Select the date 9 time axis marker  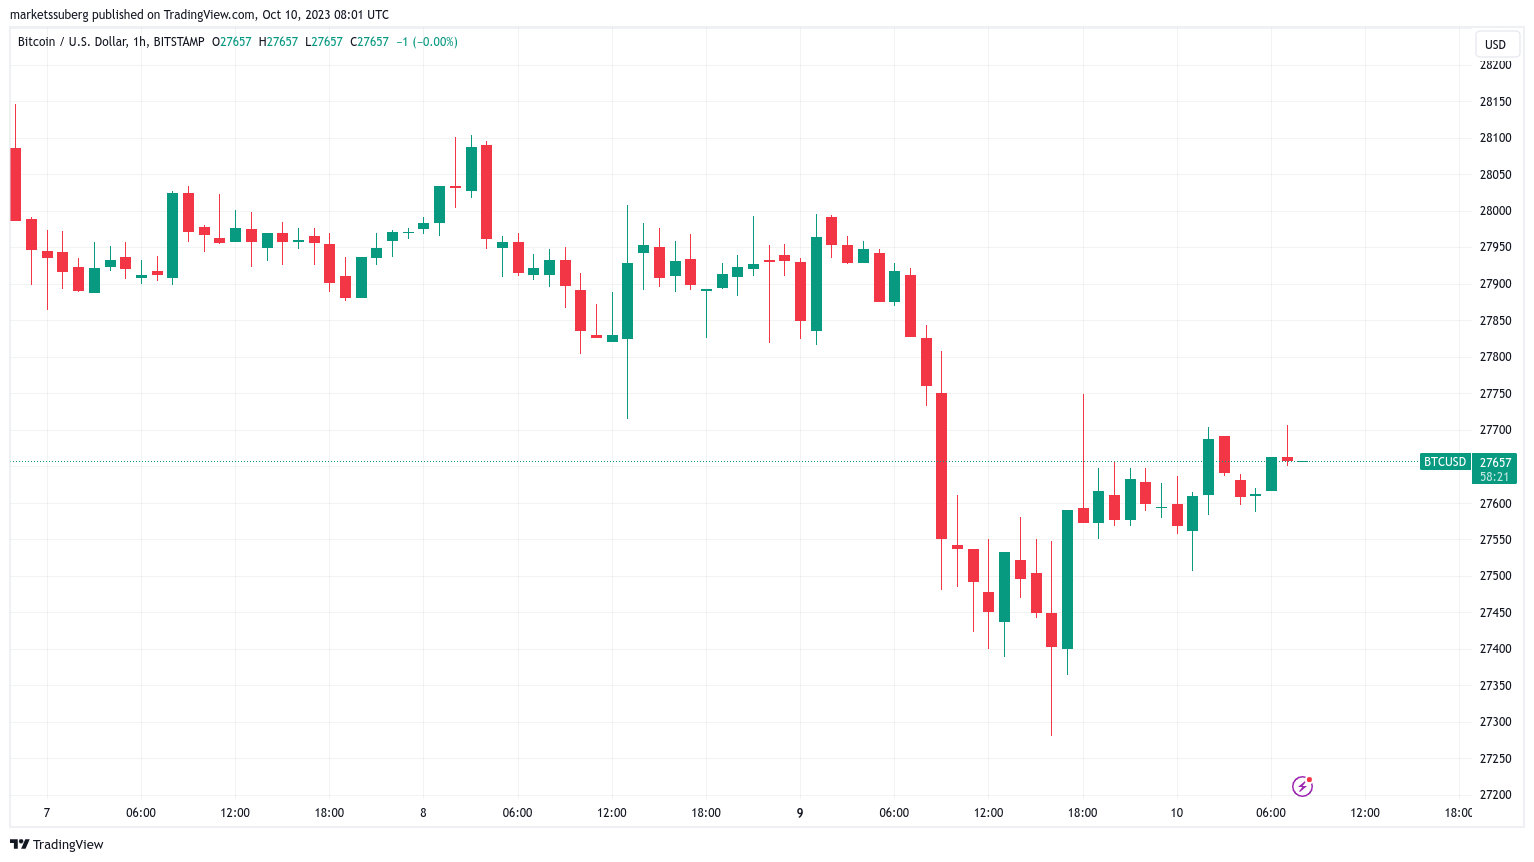tap(800, 813)
